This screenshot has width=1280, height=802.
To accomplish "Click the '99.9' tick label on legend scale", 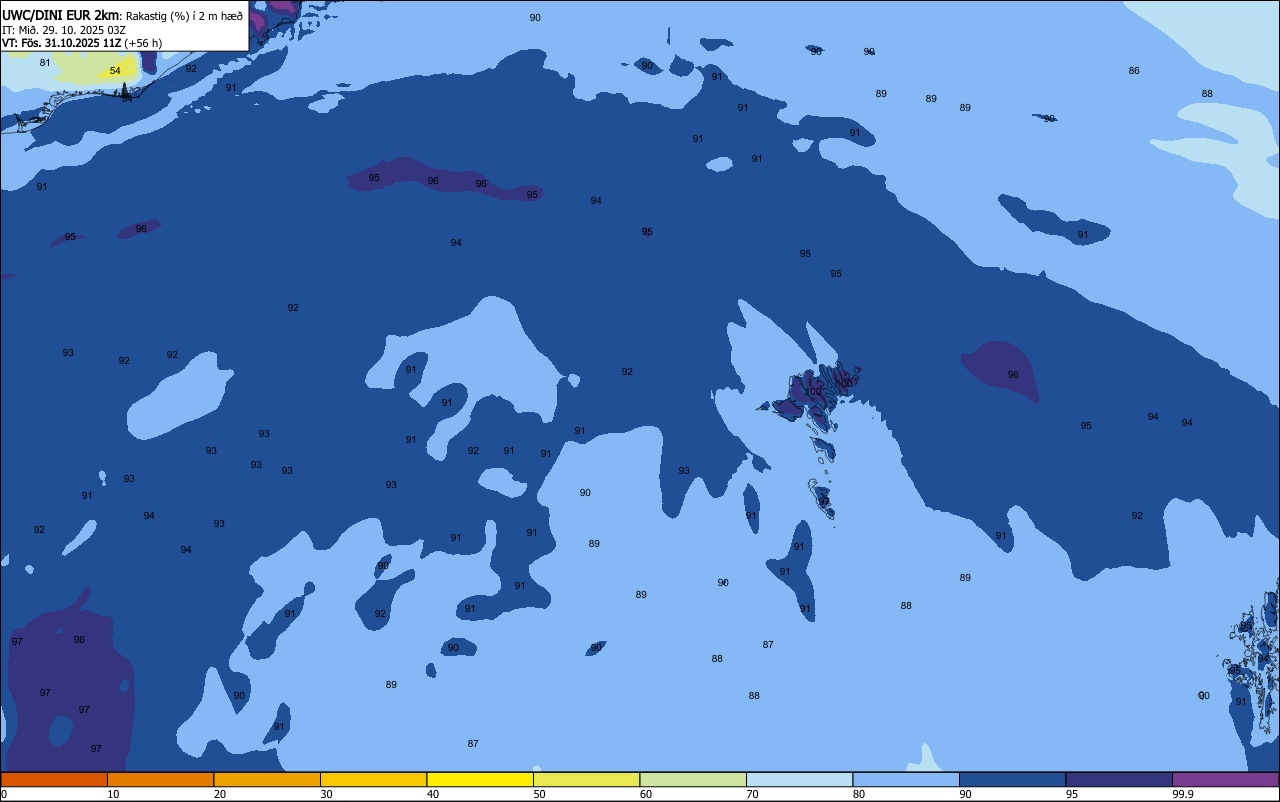I will pos(1183,794).
